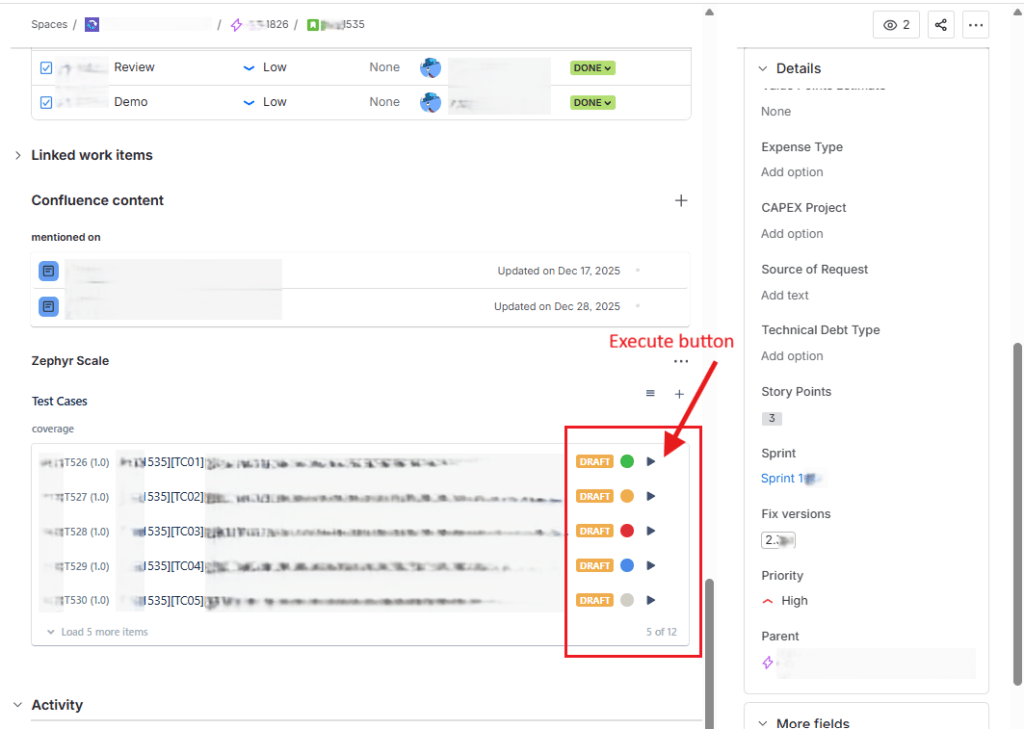
Task: Open the DRAFT status dropdown for TC02
Action: (595, 495)
